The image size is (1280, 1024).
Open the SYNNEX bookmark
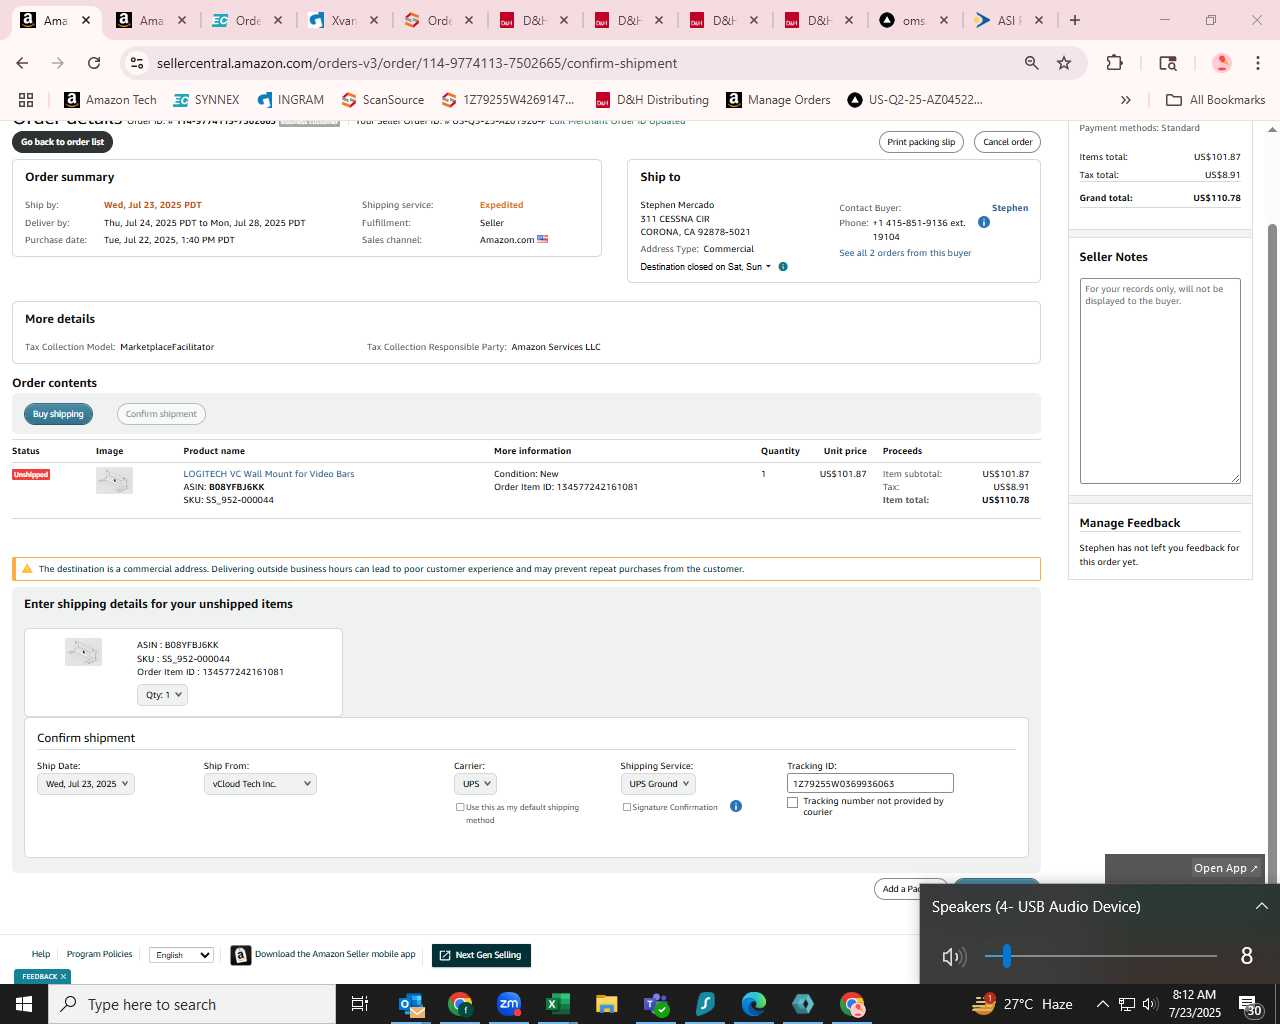tap(206, 100)
